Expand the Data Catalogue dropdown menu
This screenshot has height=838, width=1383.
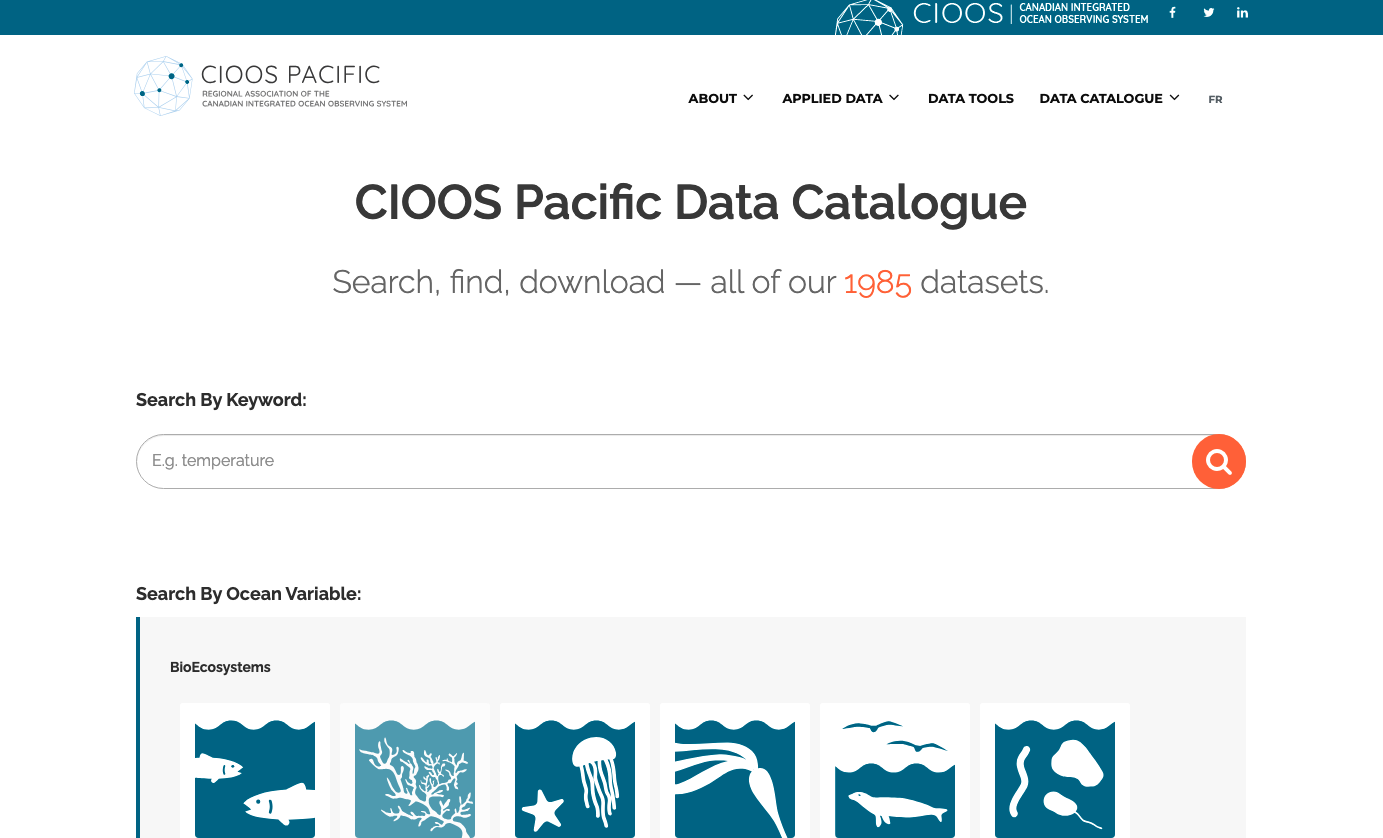pos(1109,98)
